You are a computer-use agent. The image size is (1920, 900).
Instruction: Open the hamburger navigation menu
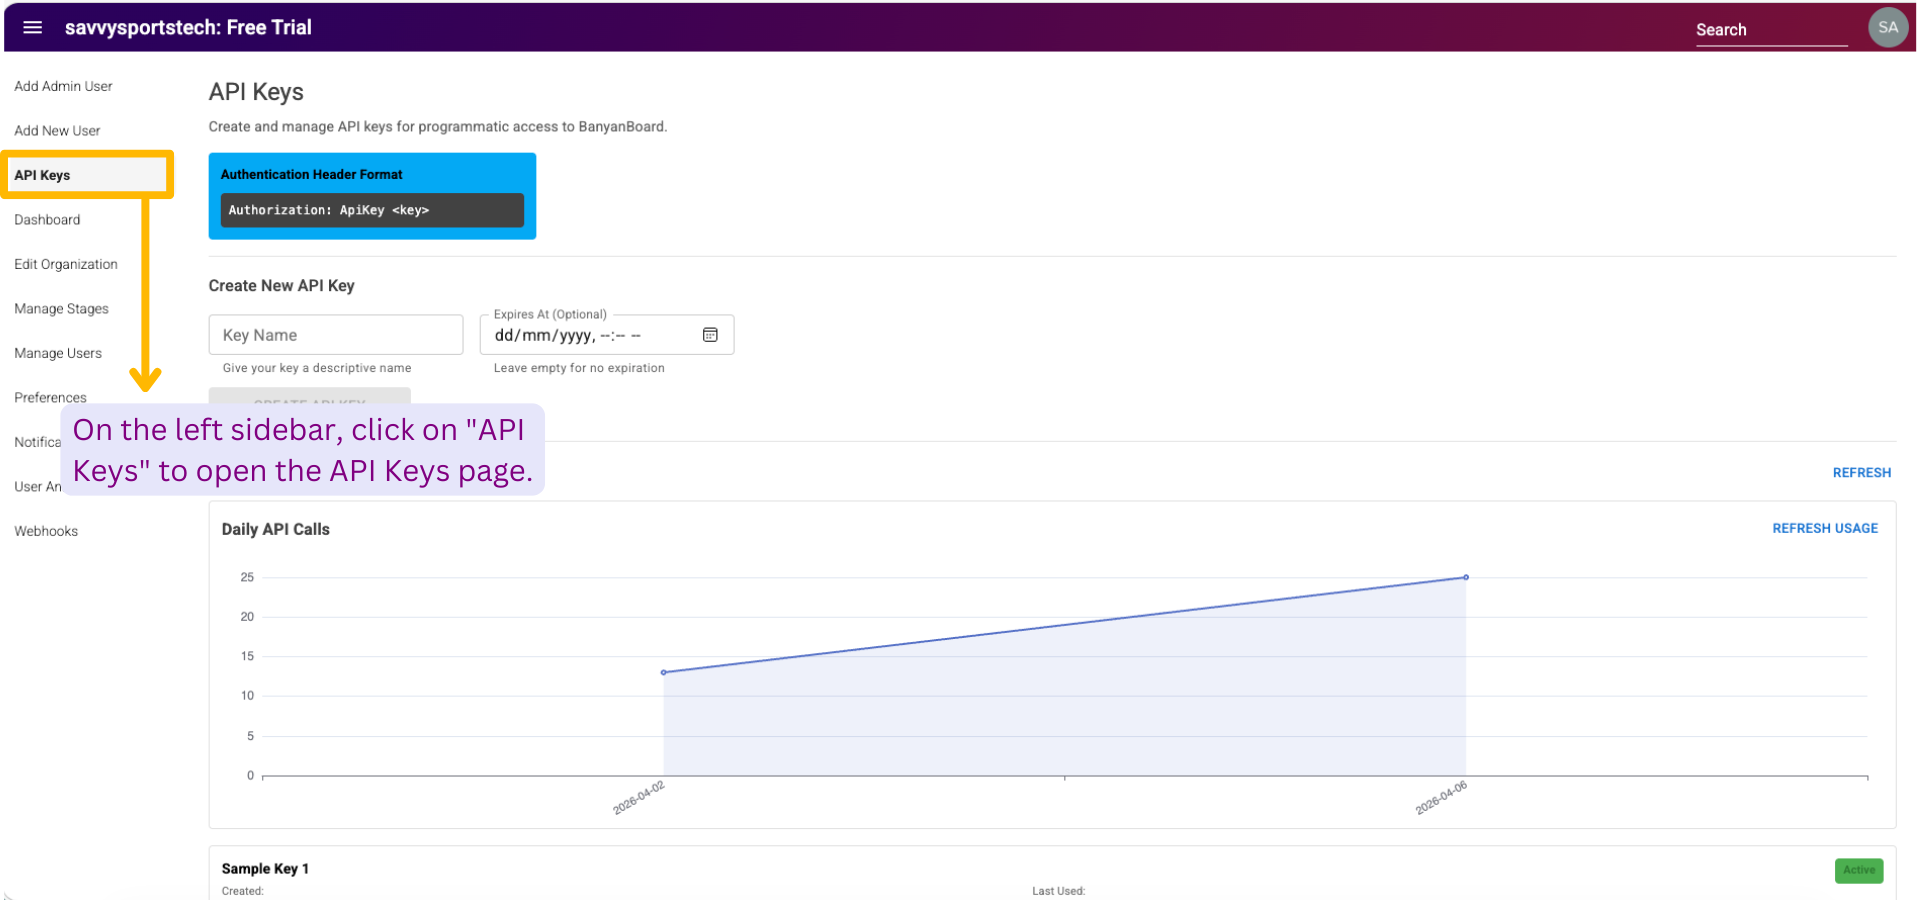coord(33,28)
